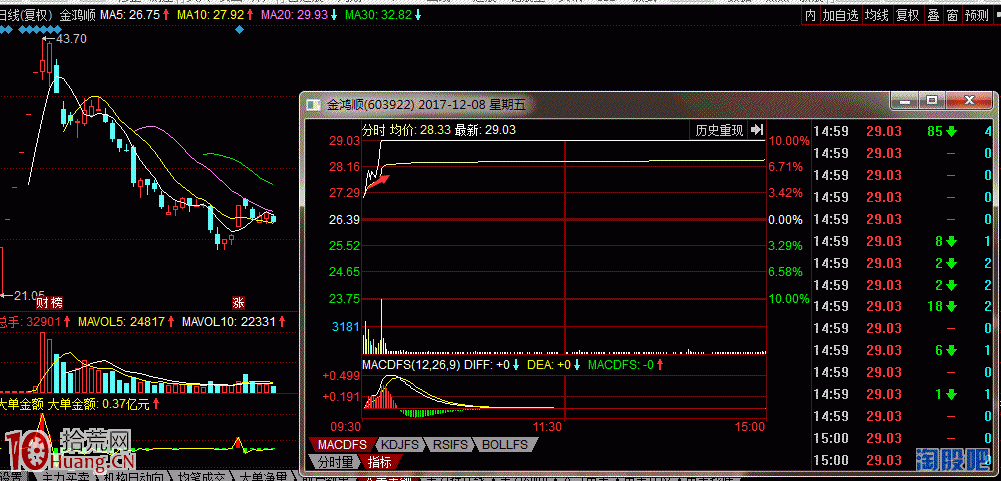Image resolution: width=1001 pixels, height=481 pixels.
Task: Click arrow icon beside 历史重现
Action: [x=757, y=130]
